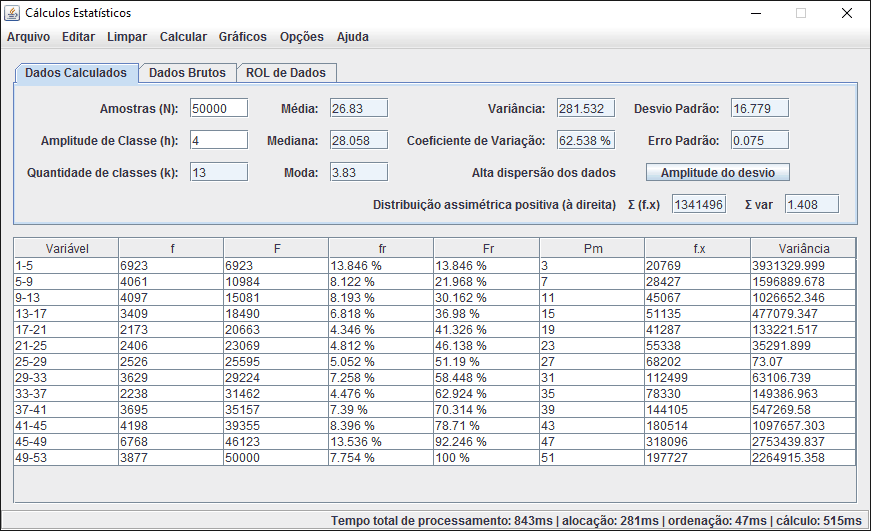This screenshot has width=871, height=531.
Task: Focus the Amostras (N) input field
Action: coord(219,108)
